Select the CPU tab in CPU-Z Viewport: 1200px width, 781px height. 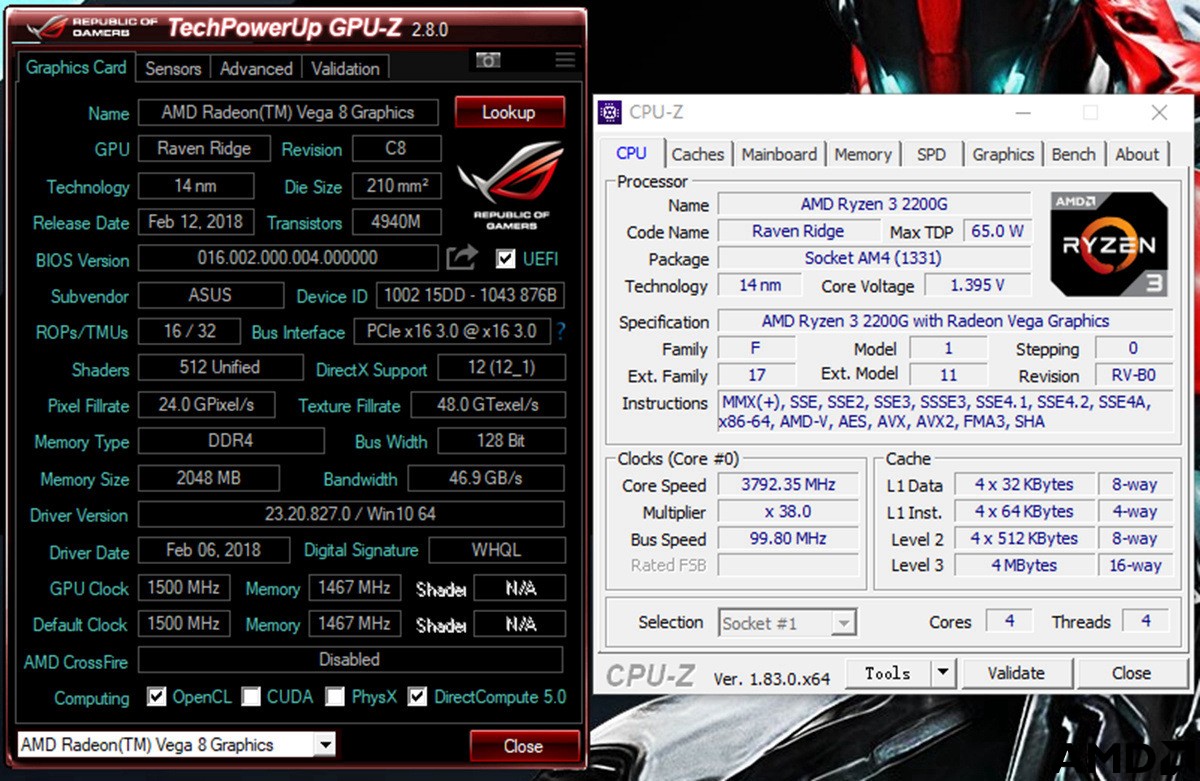631,153
